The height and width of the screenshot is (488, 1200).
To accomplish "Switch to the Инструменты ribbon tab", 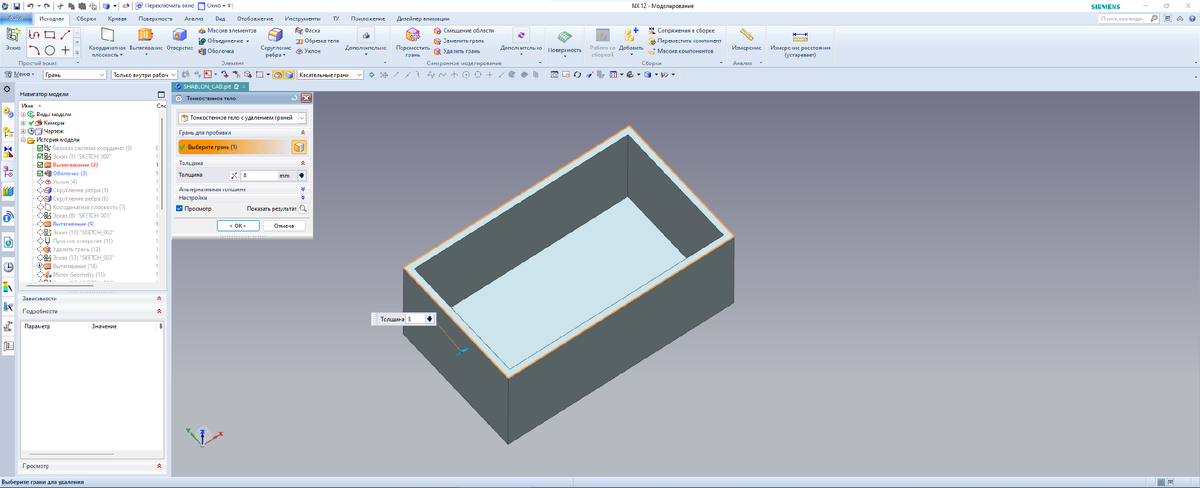I will click(x=302, y=18).
